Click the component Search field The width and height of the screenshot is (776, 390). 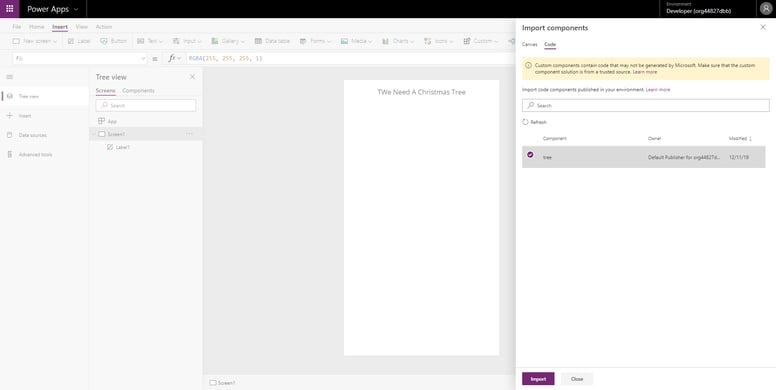[x=645, y=105]
